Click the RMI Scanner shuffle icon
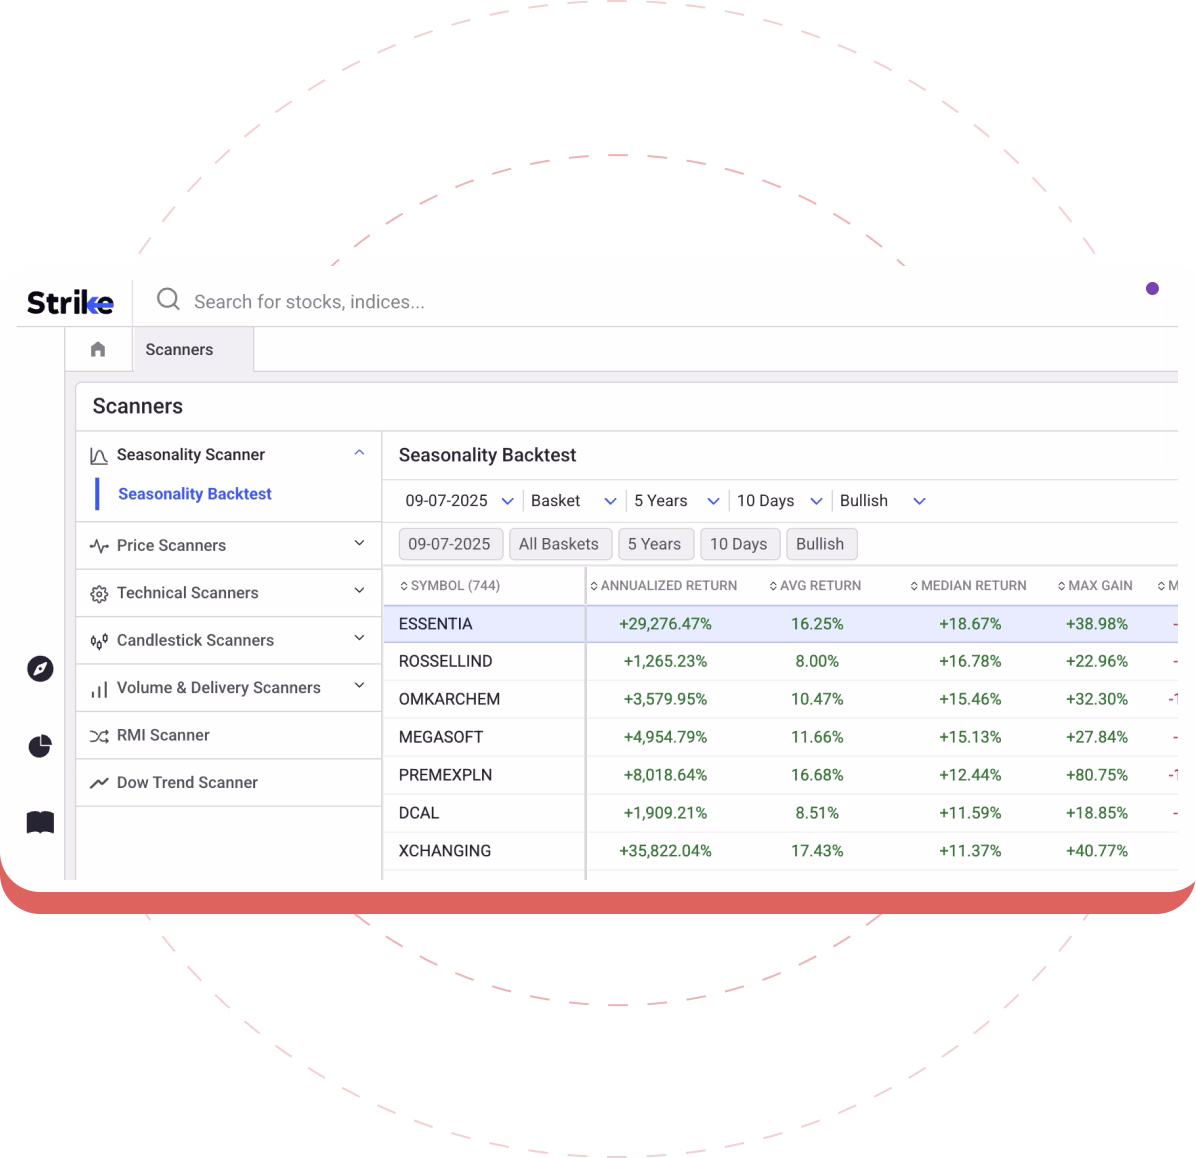The height and width of the screenshot is (1158, 1196). 99,736
